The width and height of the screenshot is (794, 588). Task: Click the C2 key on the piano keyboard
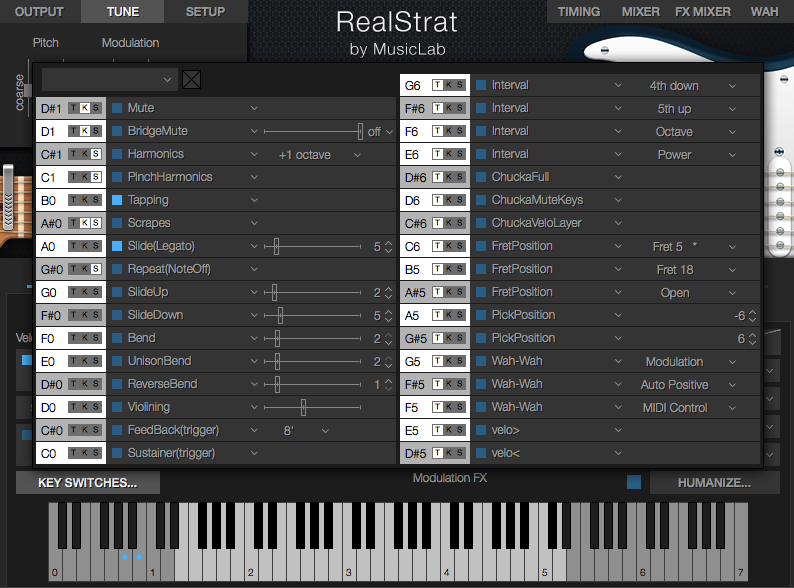coord(251,567)
